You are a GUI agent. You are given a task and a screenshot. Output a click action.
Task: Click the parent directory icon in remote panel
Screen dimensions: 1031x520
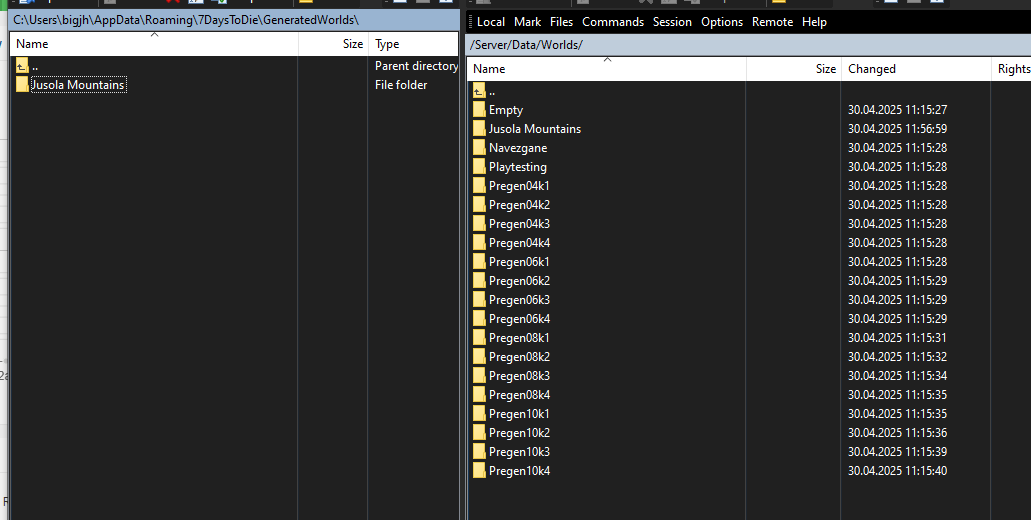tap(479, 91)
